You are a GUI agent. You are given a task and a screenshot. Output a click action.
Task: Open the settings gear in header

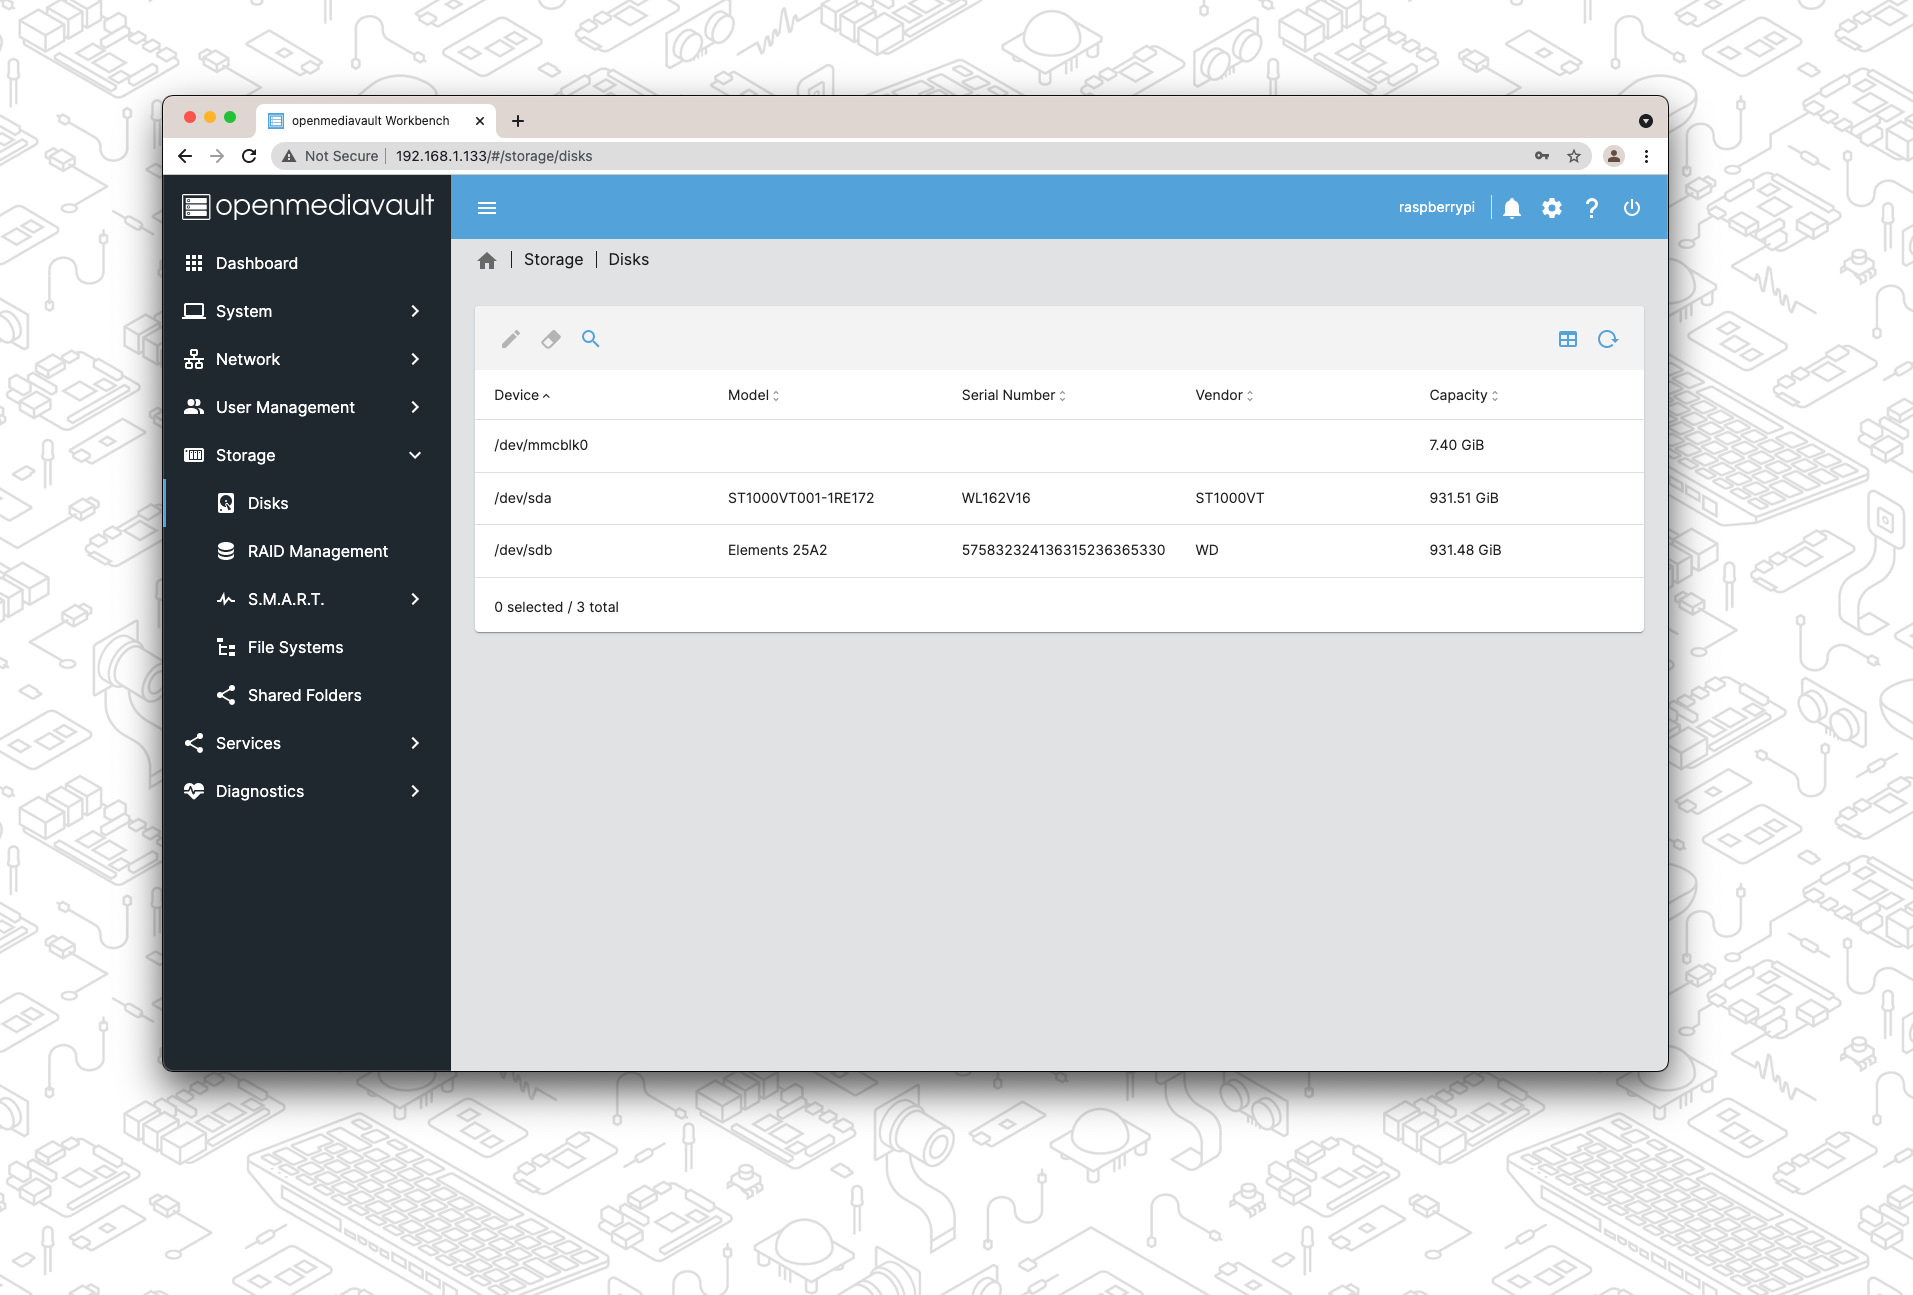[1551, 208]
